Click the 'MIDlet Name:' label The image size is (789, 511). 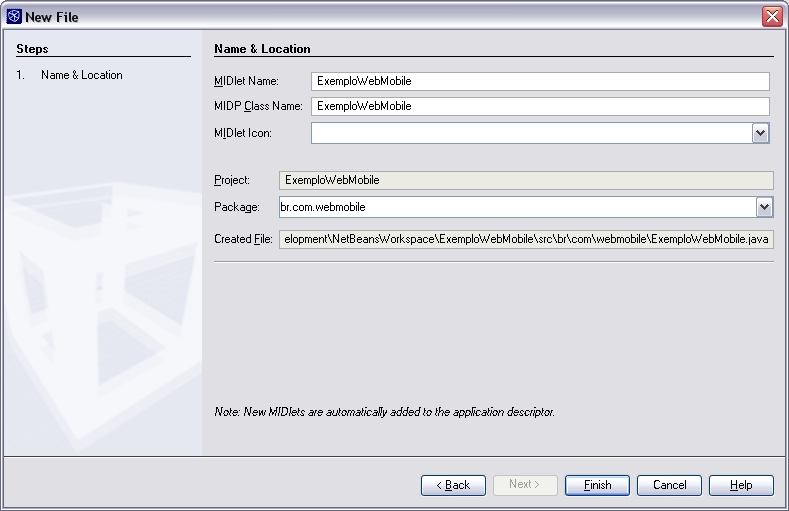[246, 82]
